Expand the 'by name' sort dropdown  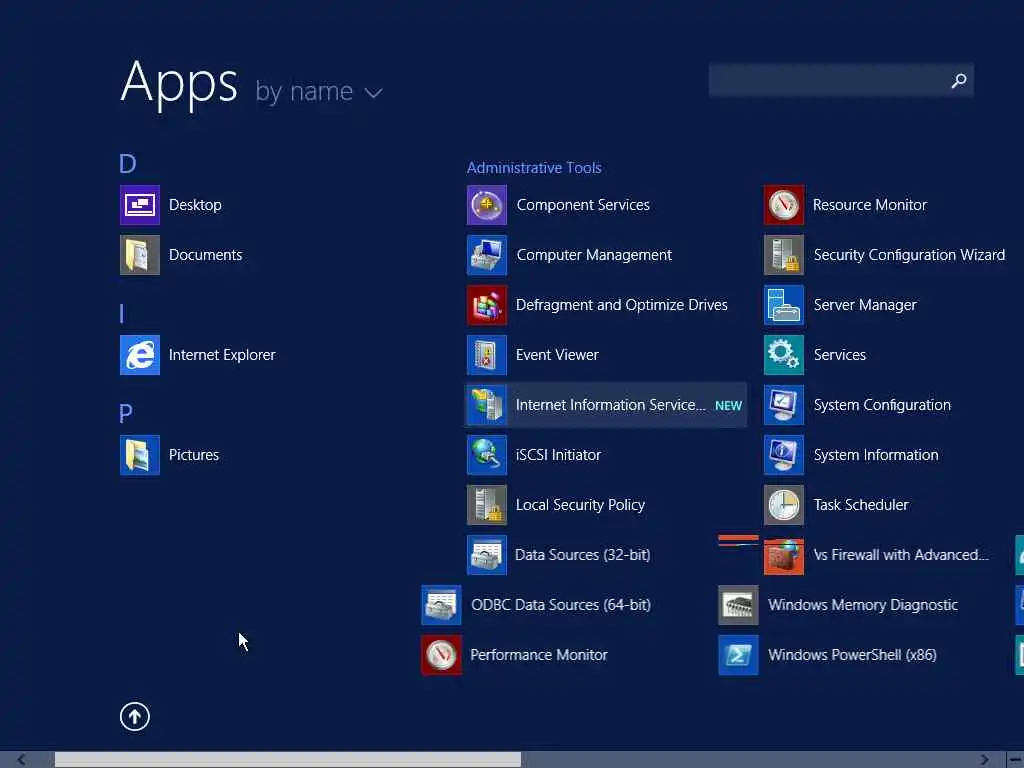click(319, 92)
